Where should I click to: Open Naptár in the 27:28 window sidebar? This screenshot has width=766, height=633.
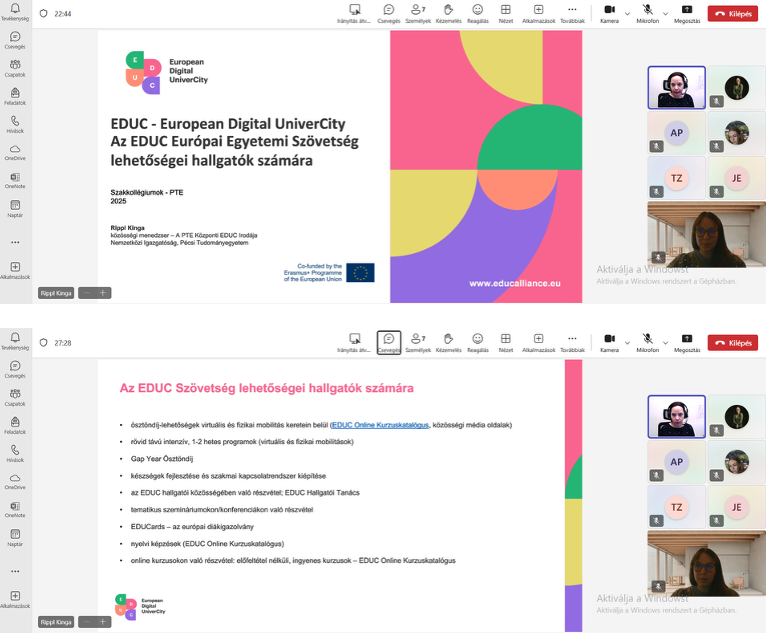[15, 538]
